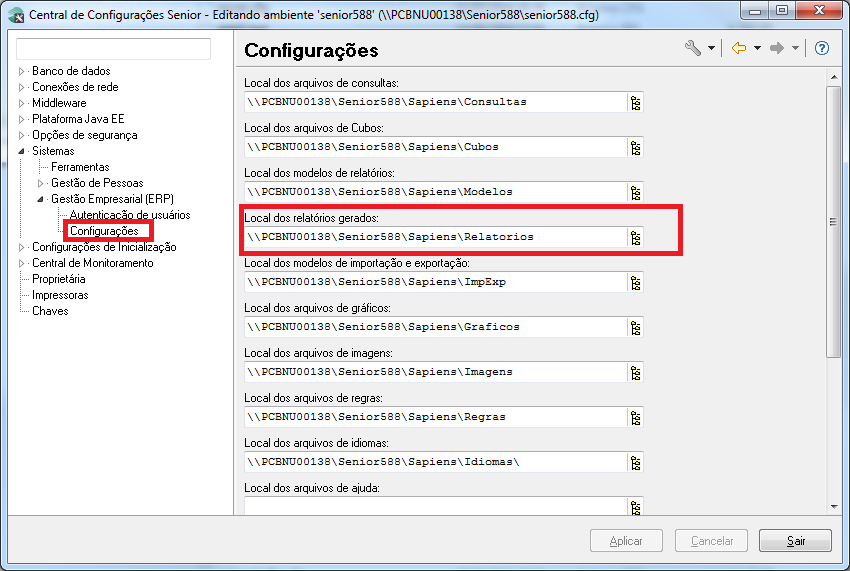
Task: Browse folder for Cubos path
Action: [x=635, y=147]
